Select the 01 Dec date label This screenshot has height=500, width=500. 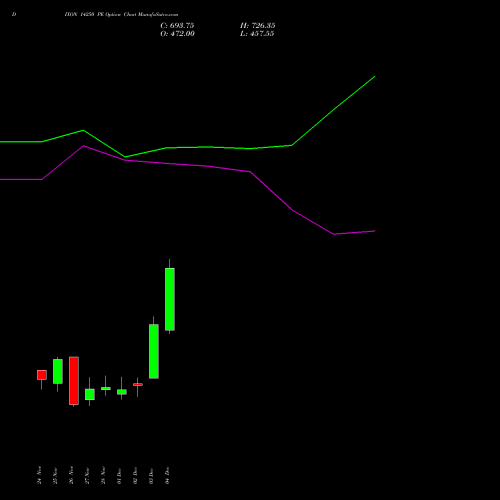tap(119, 475)
